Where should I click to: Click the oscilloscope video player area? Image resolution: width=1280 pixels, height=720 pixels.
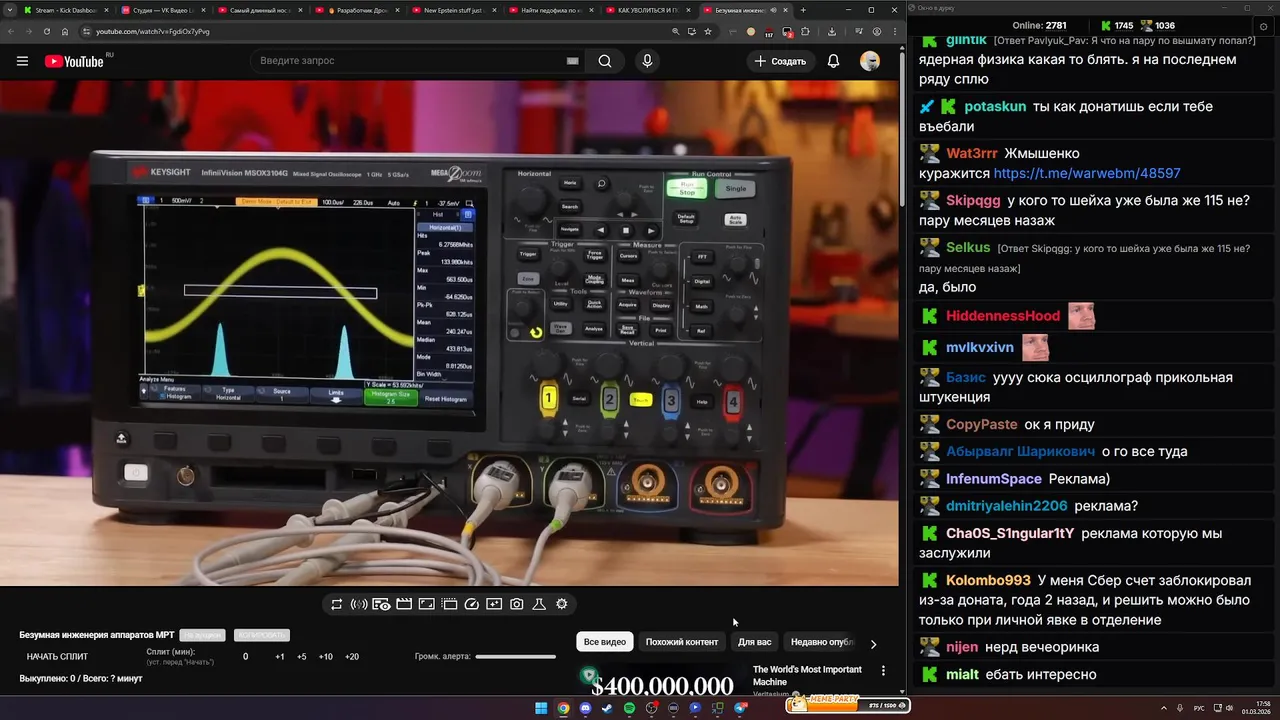point(449,333)
